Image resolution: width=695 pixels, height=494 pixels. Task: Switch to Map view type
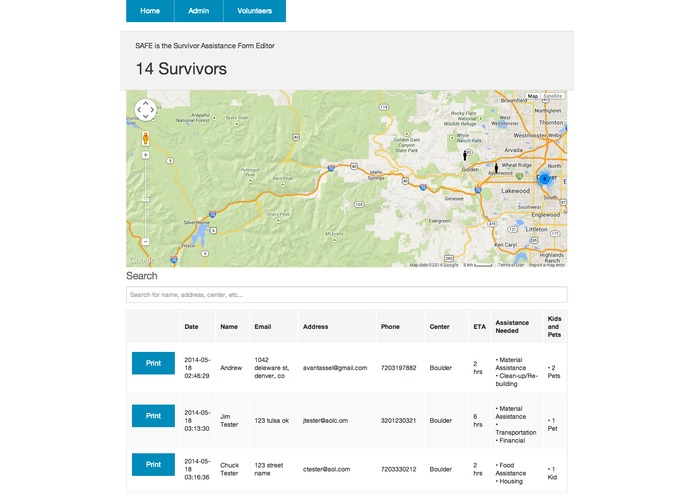[533, 96]
